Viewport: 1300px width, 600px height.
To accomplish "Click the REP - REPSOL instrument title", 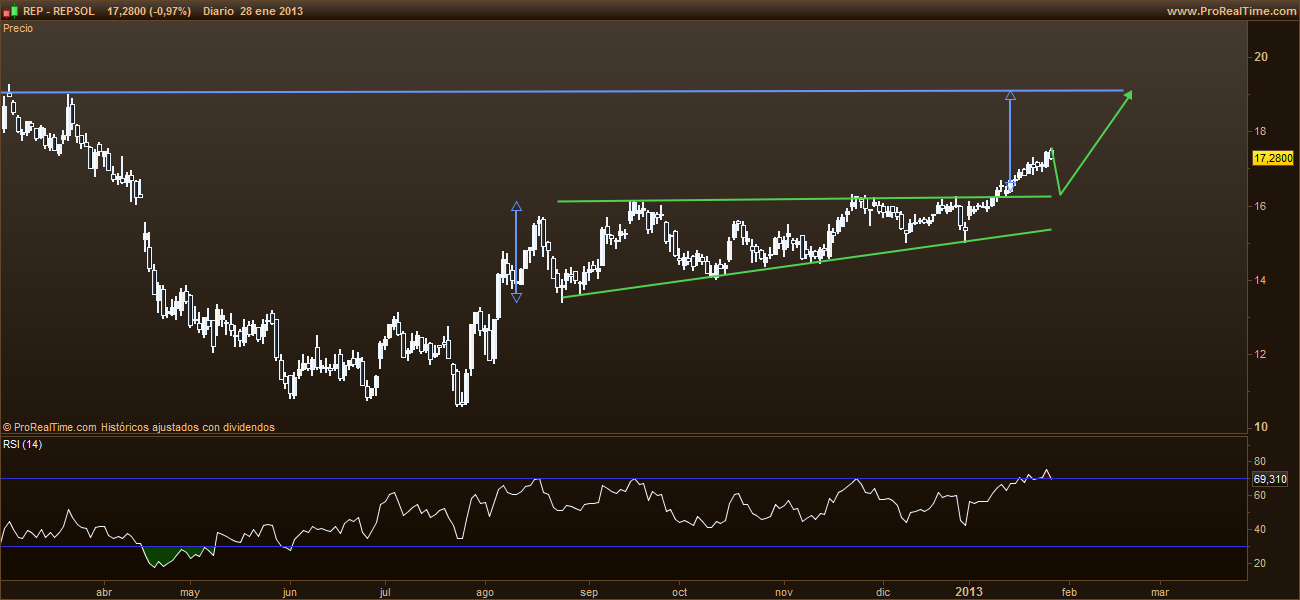I will coord(58,11).
